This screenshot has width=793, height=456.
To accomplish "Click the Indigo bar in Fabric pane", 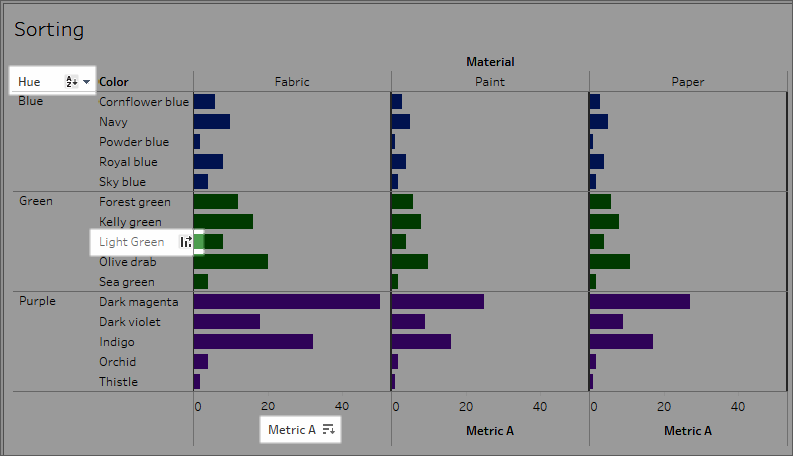I will (x=253, y=342).
